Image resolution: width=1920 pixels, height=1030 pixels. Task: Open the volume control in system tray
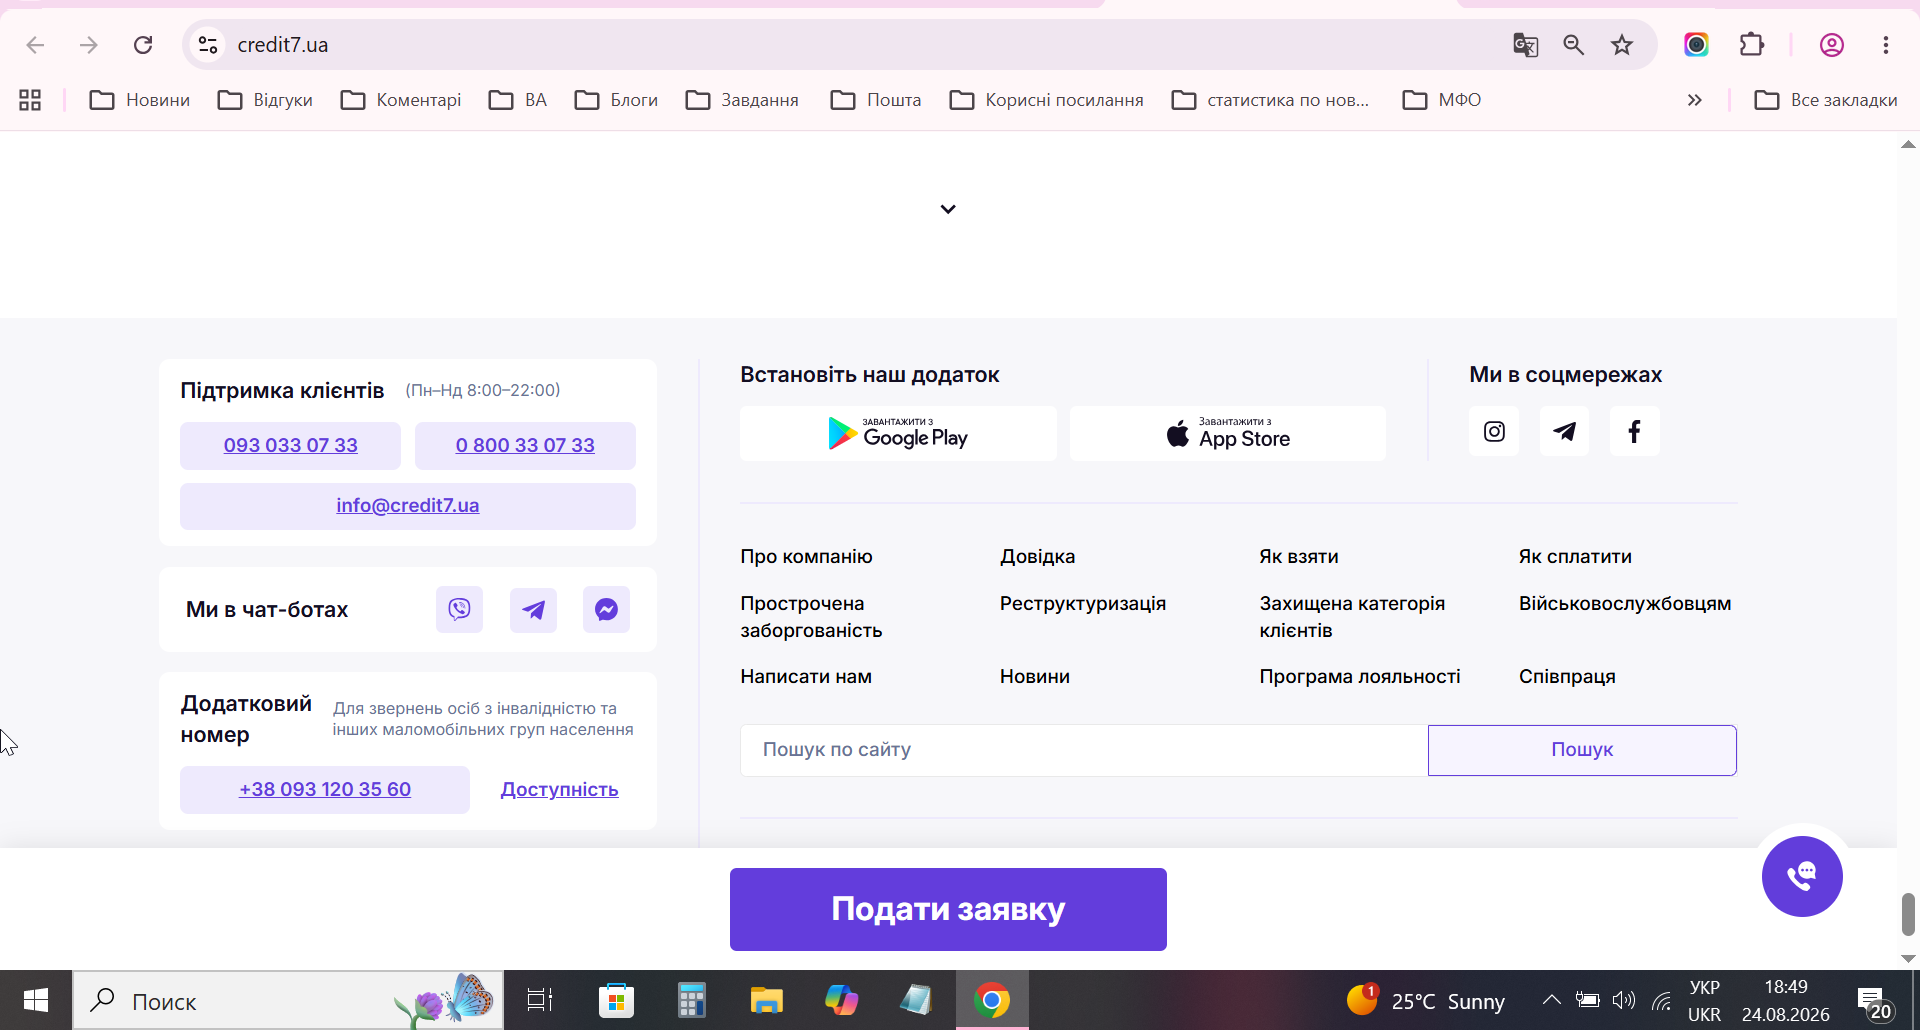[1624, 1000]
